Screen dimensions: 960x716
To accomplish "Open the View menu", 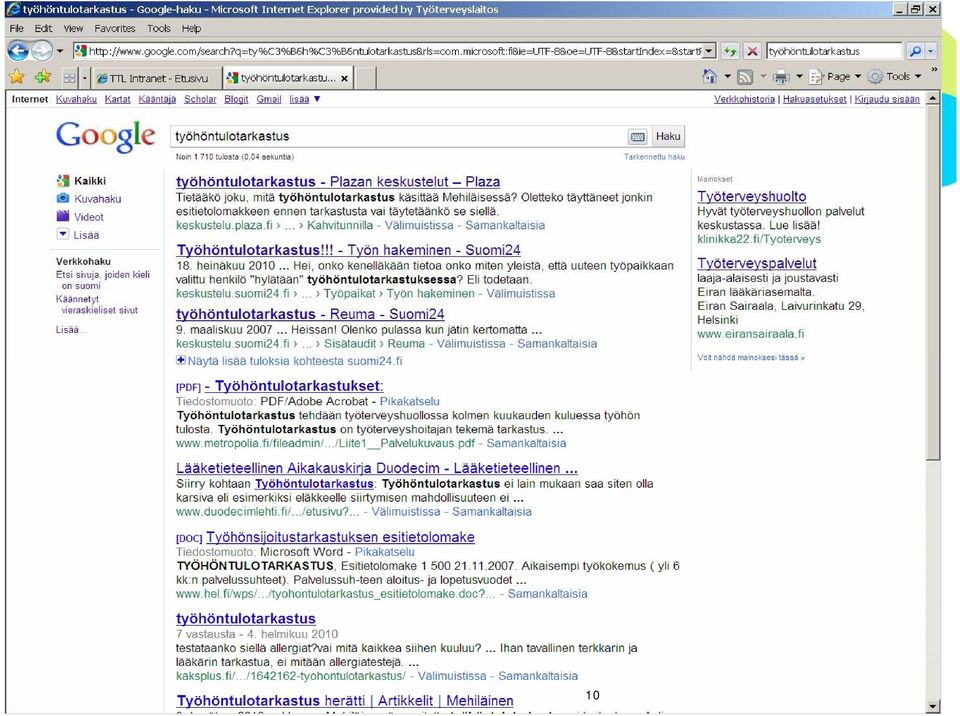I will point(73,28).
